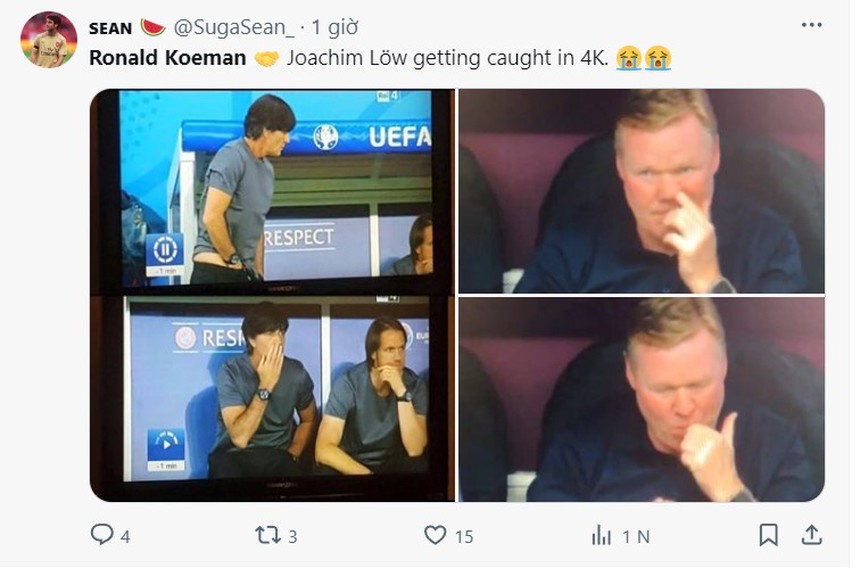Click the blue play icon in bottom-left photo
Image resolution: width=860 pixels, height=568 pixels.
[165, 445]
